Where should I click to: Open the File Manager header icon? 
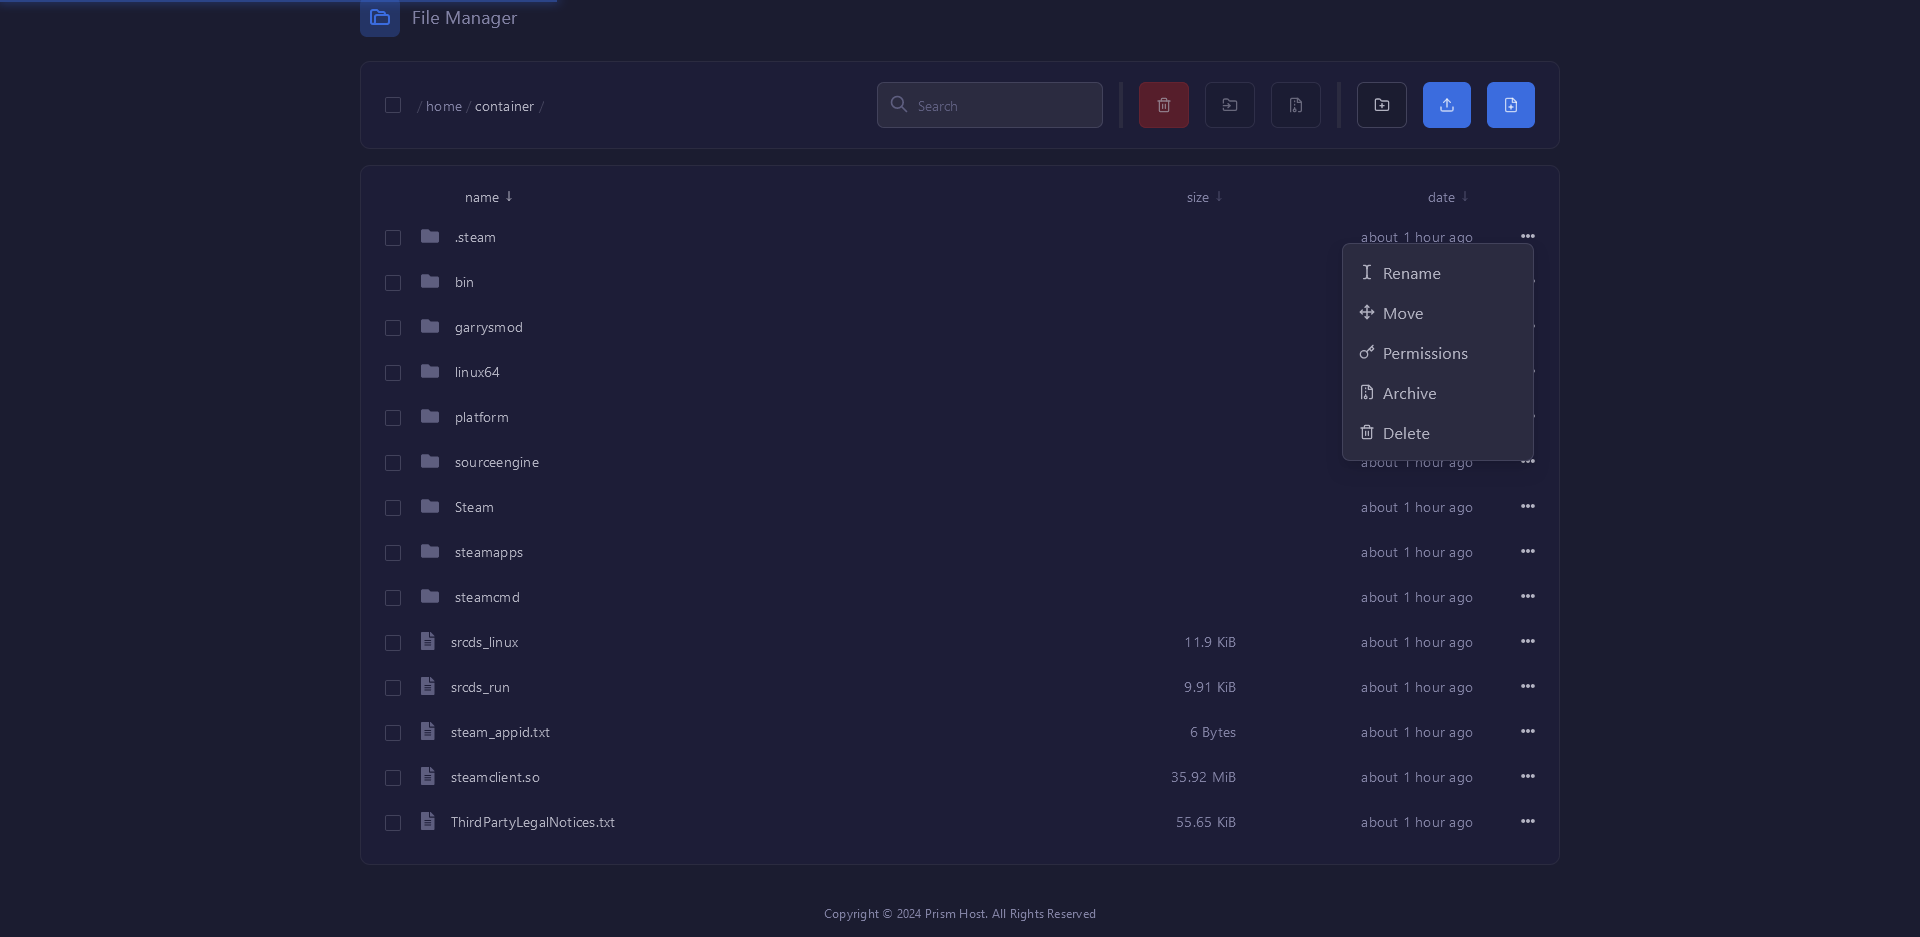(380, 18)
